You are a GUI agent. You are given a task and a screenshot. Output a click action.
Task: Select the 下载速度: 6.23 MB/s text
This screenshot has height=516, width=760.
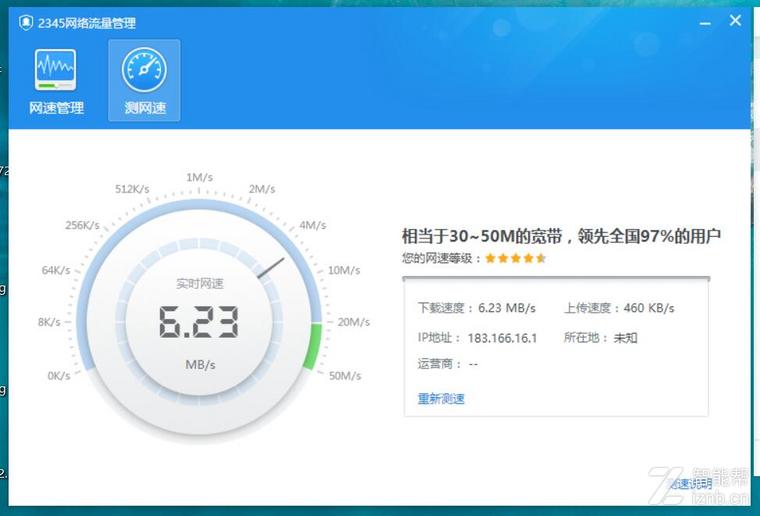click(x=477, y=308)
